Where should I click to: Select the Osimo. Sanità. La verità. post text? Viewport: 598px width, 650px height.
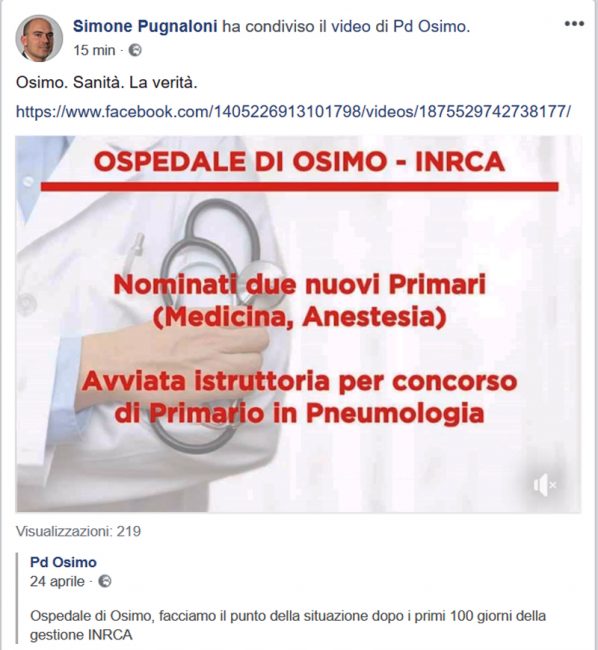coord(107,83)
